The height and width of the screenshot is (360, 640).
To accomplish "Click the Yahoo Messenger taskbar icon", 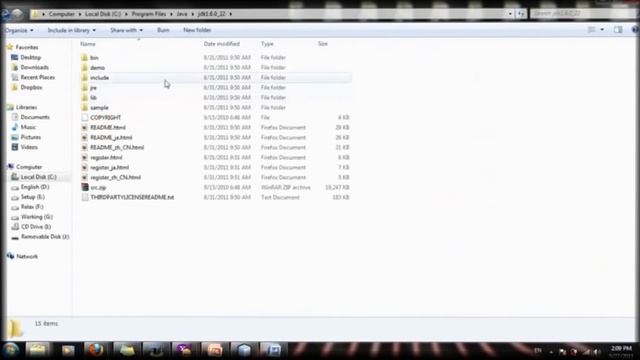I will click(184, 350).
